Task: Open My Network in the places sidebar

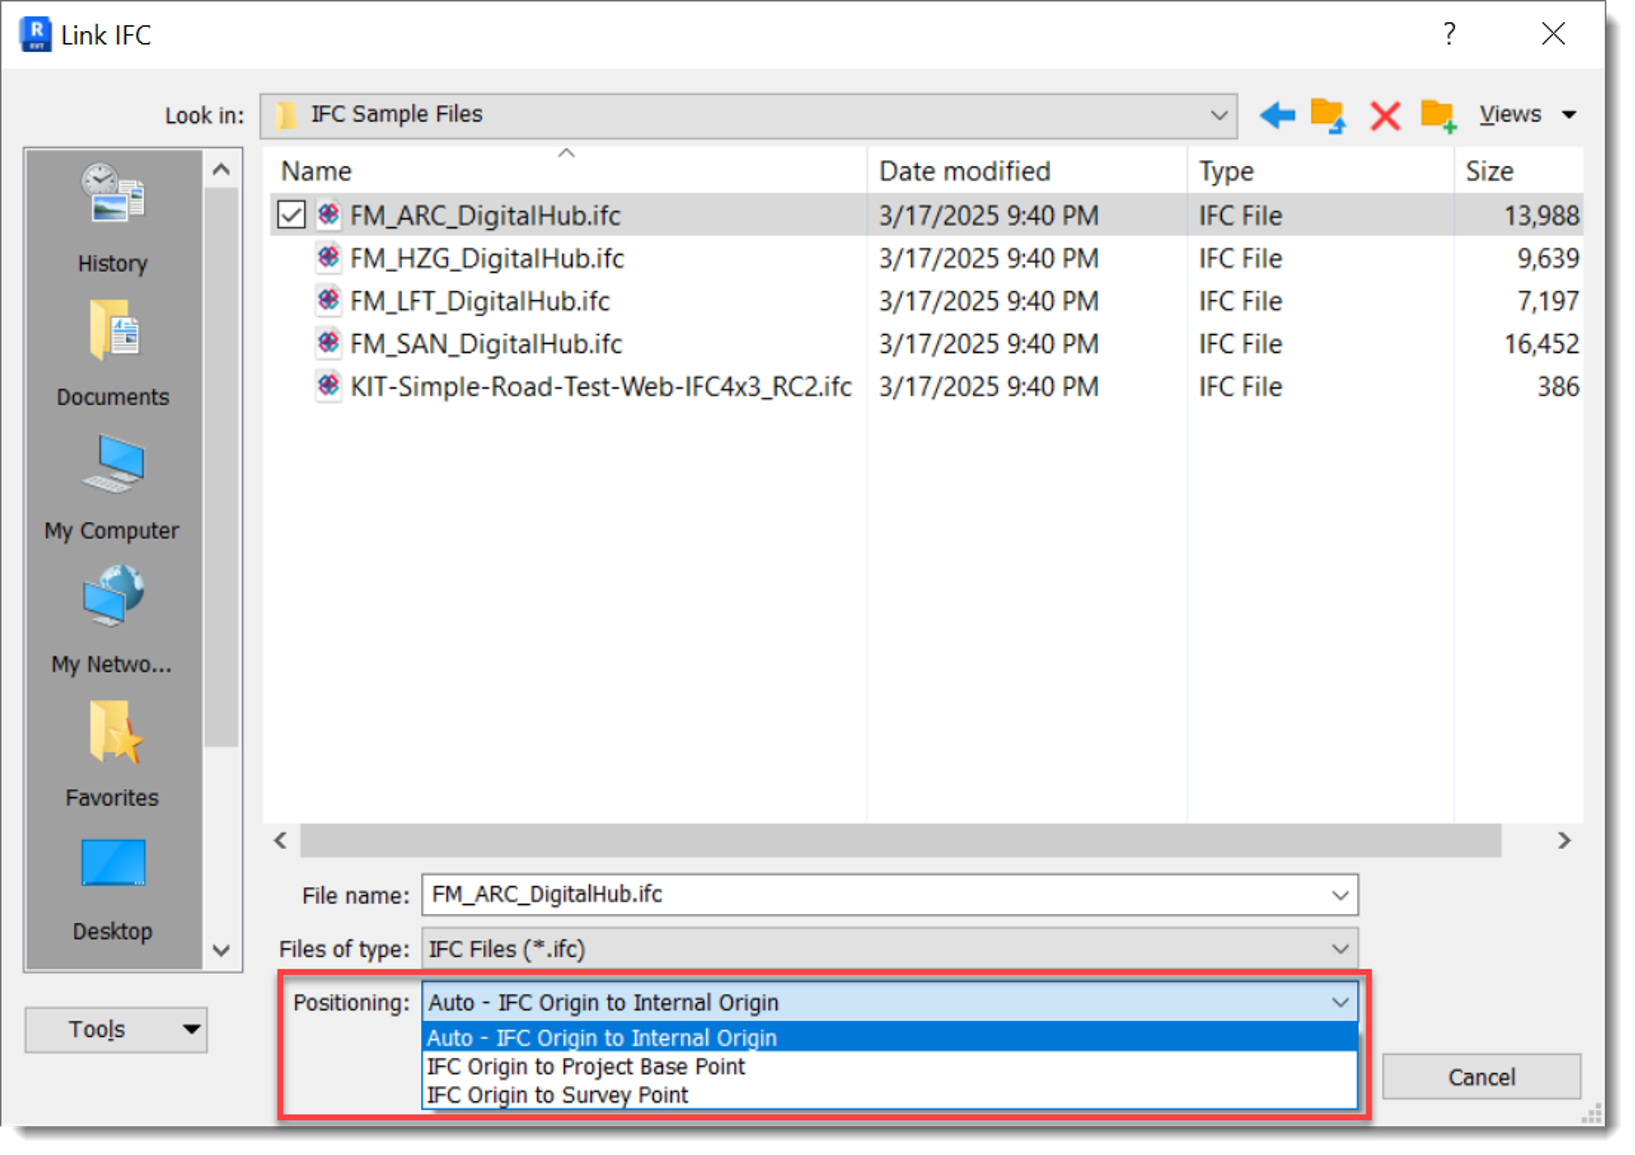Action: [x=112, y=620]
